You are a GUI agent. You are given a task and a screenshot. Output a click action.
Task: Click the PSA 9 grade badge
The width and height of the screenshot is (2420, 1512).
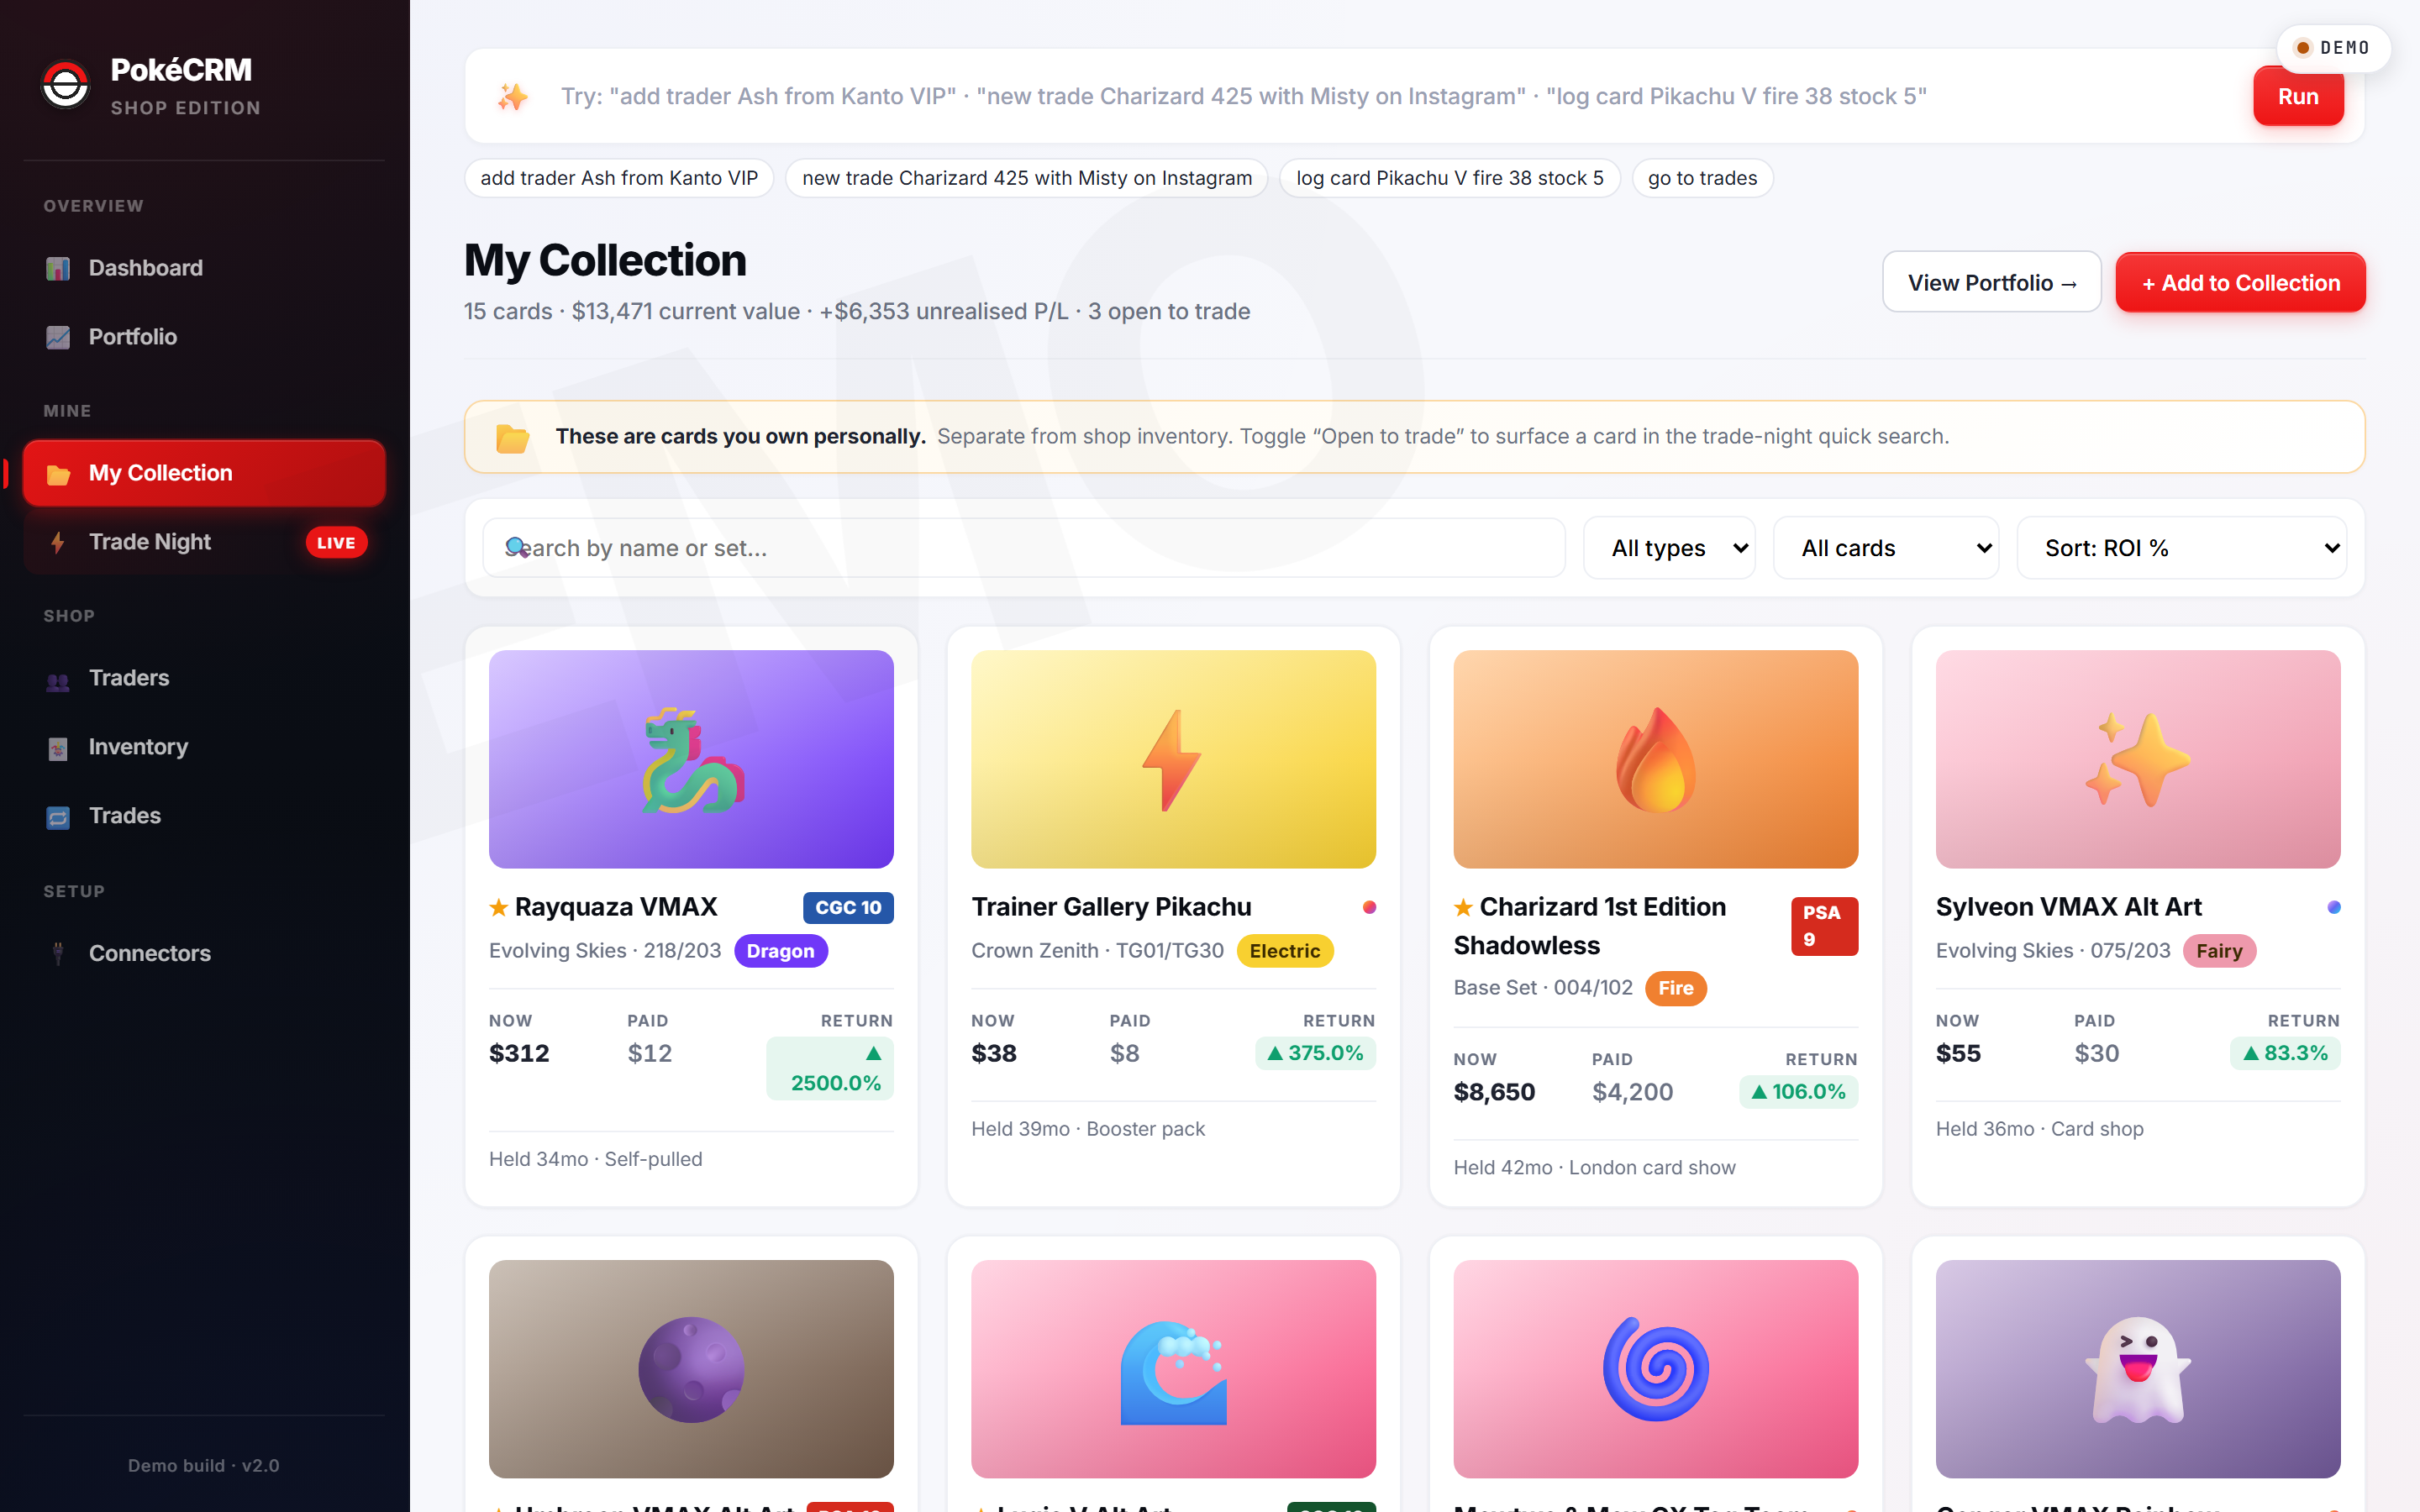point(1825,926)
